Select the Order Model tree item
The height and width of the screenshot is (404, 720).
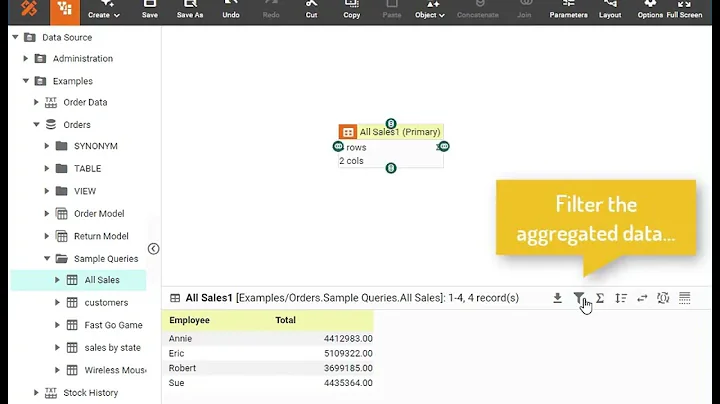pyautogui.click(x=99, y=213)
